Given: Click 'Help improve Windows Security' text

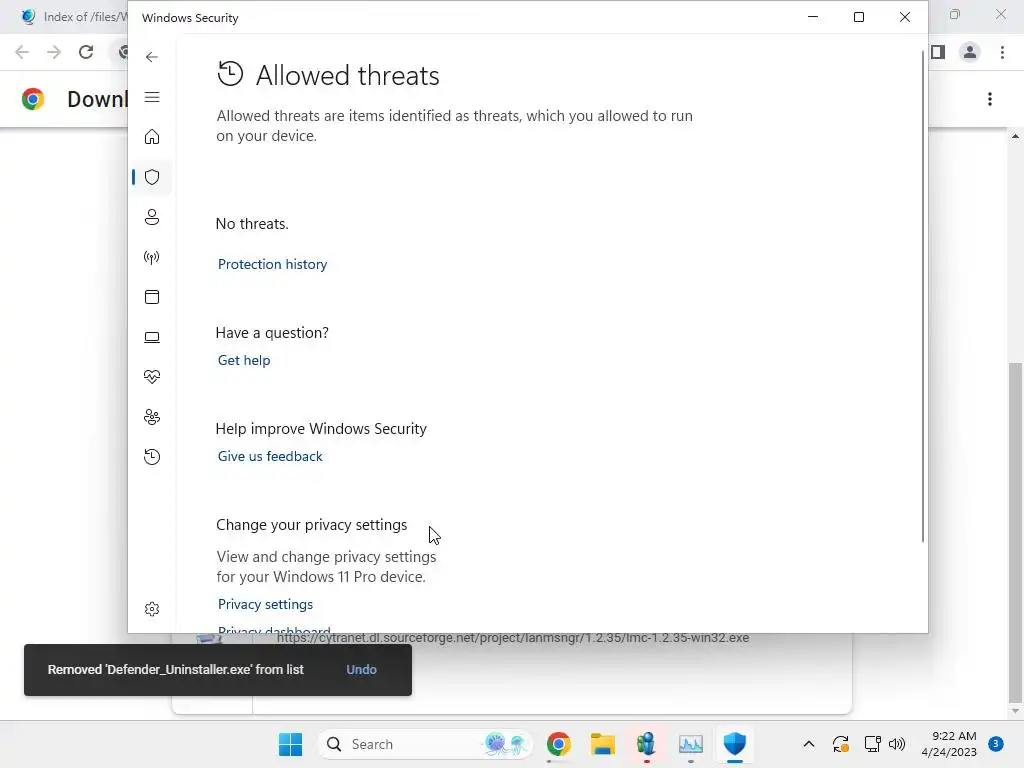Looking at the screenshot, I should click(x=321, y=429).
